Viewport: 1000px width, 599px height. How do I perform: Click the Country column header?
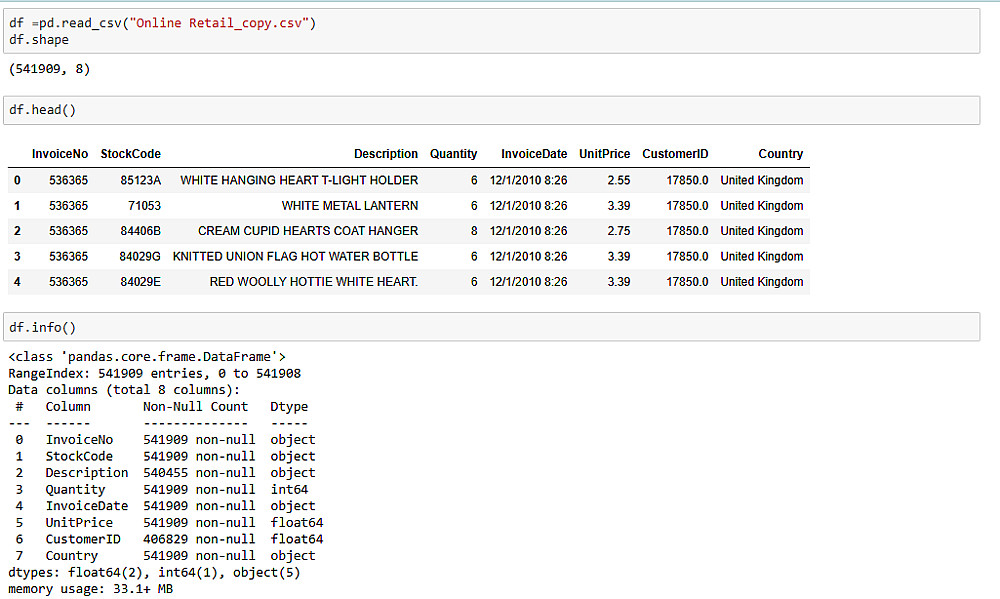coord(780,154)
